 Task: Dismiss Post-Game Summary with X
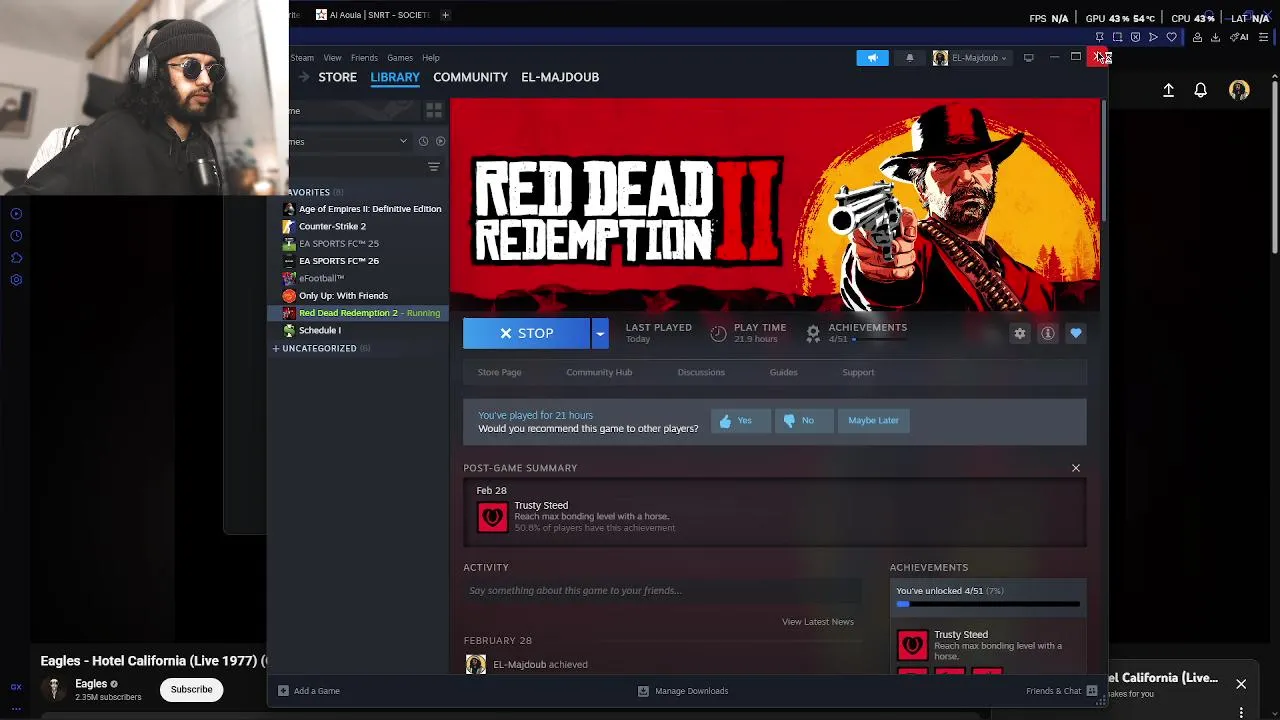coord(1076,468)
